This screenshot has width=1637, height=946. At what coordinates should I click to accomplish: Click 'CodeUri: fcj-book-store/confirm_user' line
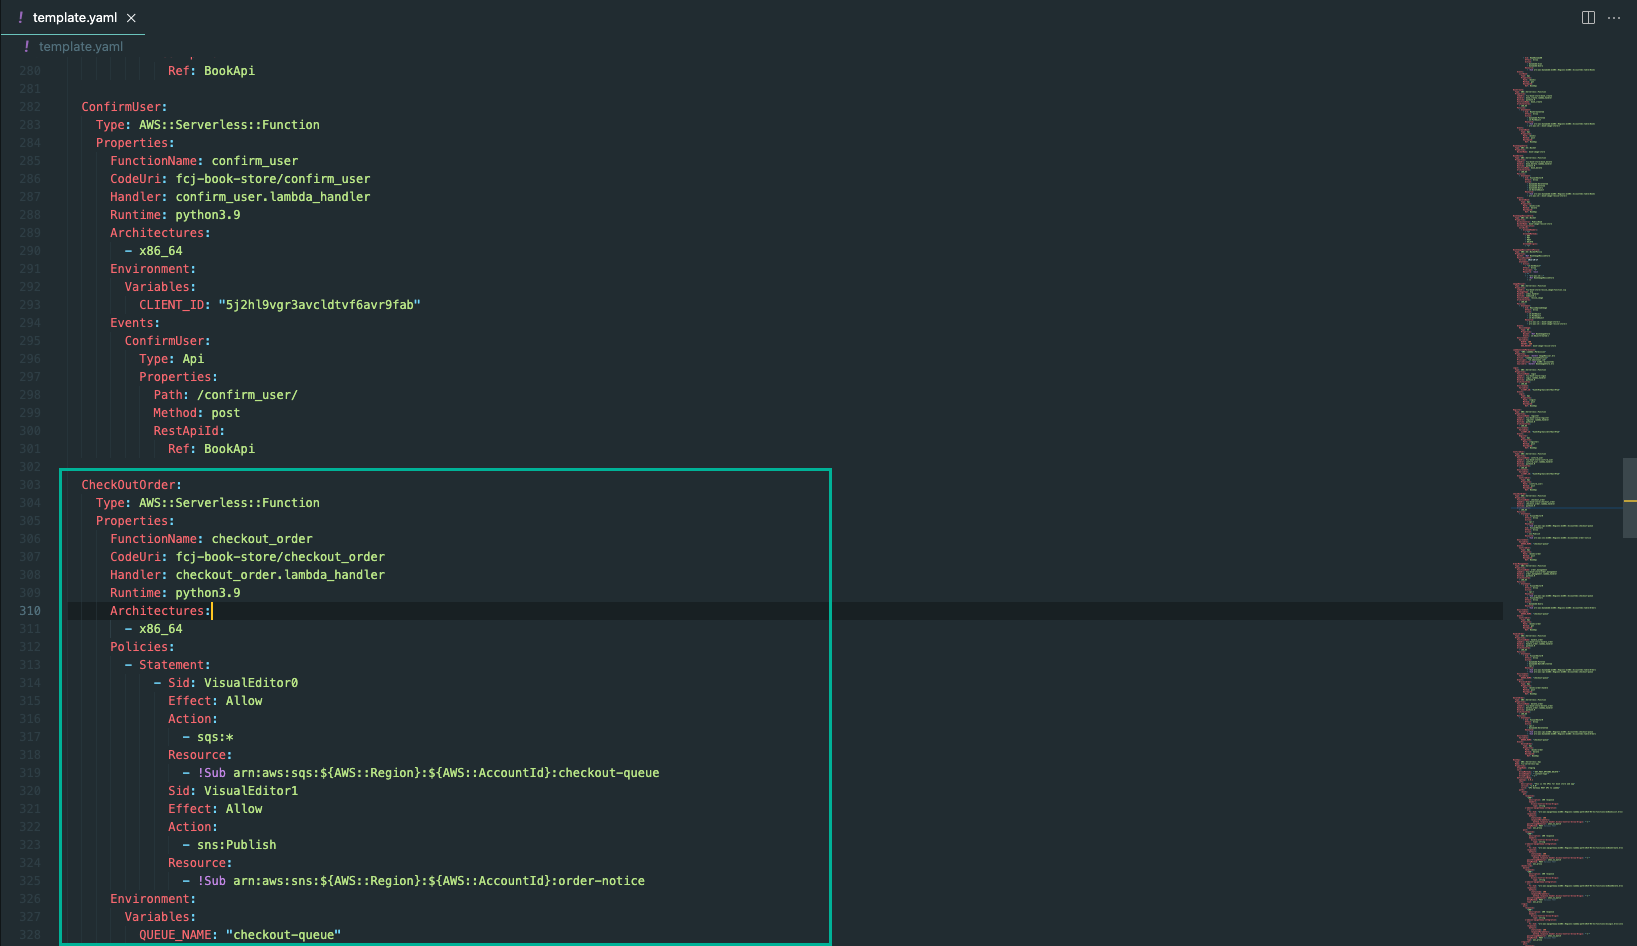coord(240,179)
